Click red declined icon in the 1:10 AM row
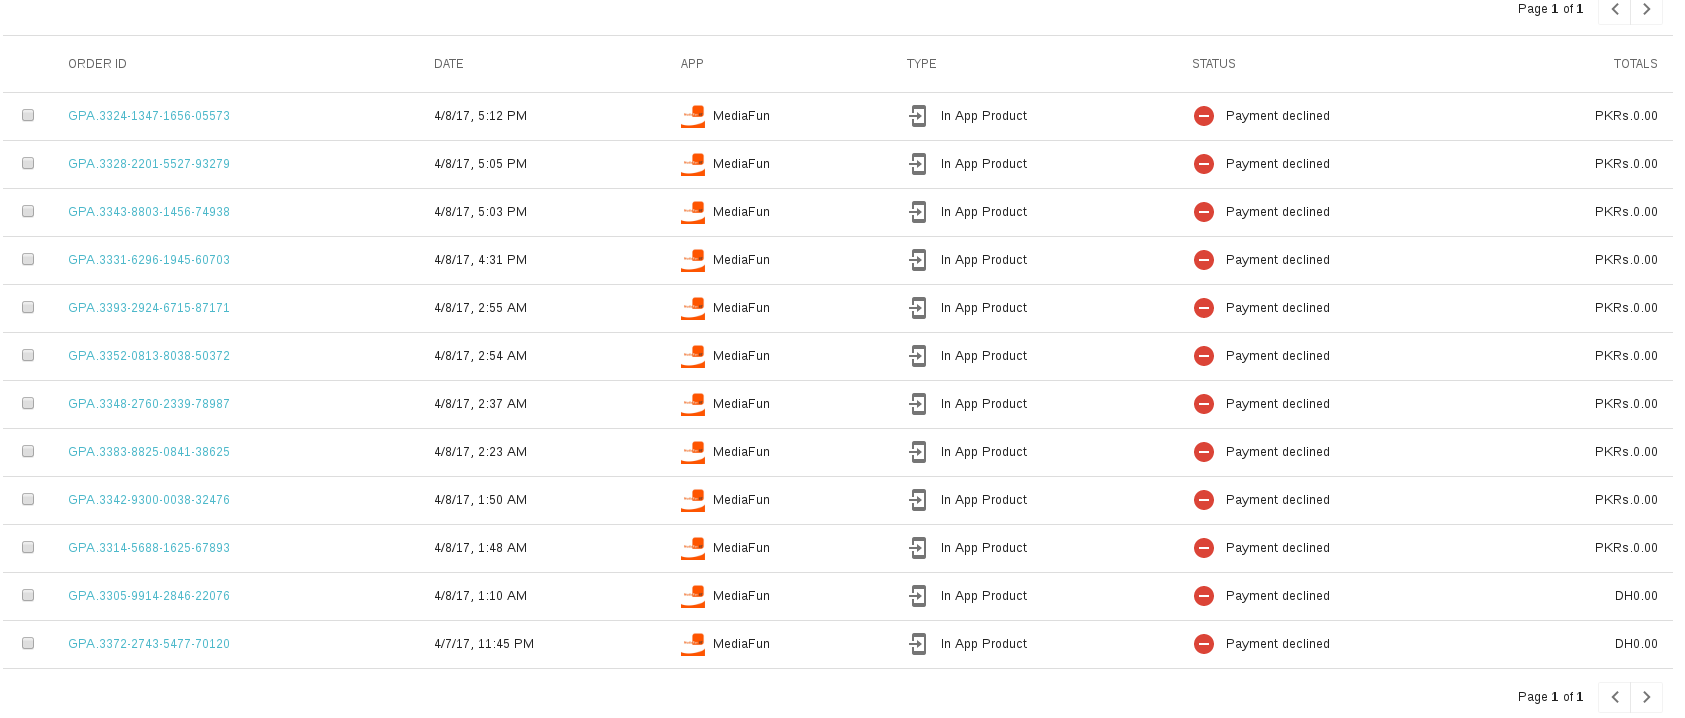The width and height of the screenshot is (1685, 718). click(x=1204, y=596)
